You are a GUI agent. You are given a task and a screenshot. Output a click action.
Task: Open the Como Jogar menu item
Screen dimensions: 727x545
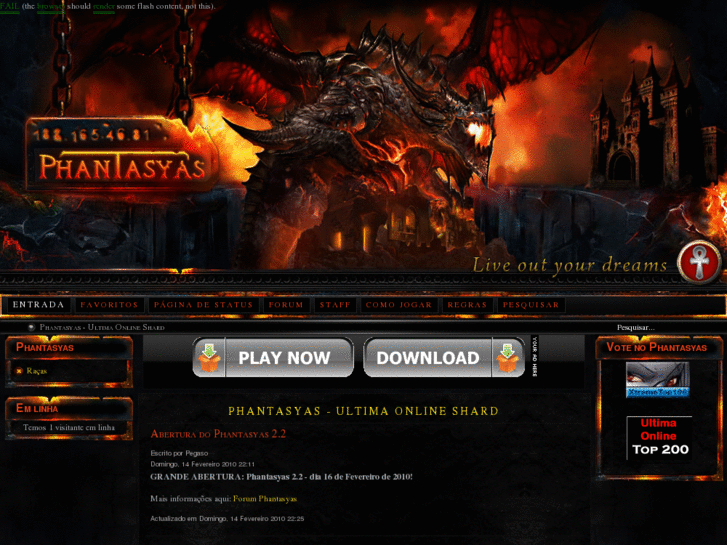[x=399, y=305]
